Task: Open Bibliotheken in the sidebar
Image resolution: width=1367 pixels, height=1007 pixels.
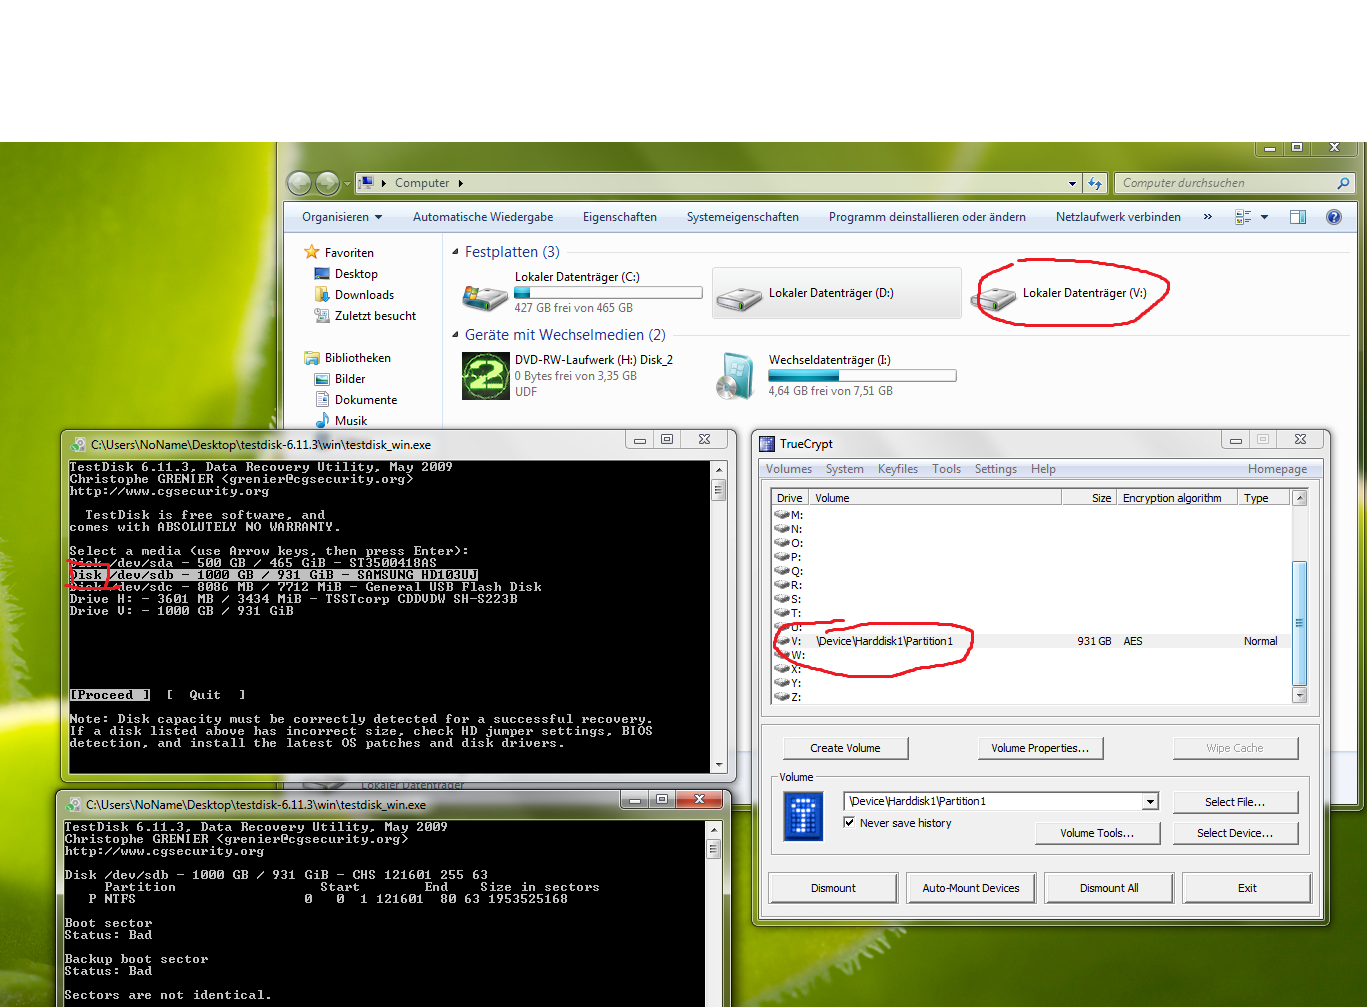Action: 348,358
